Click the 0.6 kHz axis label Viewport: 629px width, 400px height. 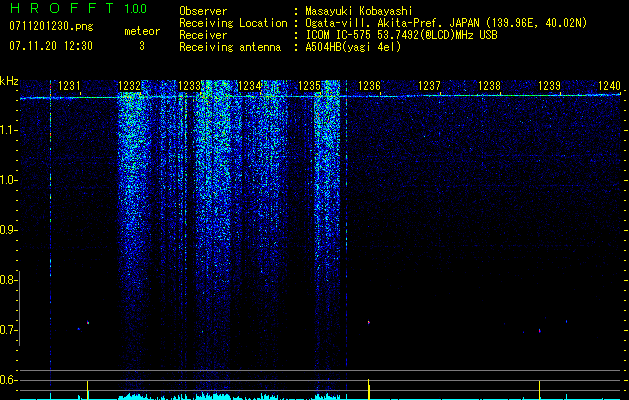pyautogui.click(x=8, y=380)
